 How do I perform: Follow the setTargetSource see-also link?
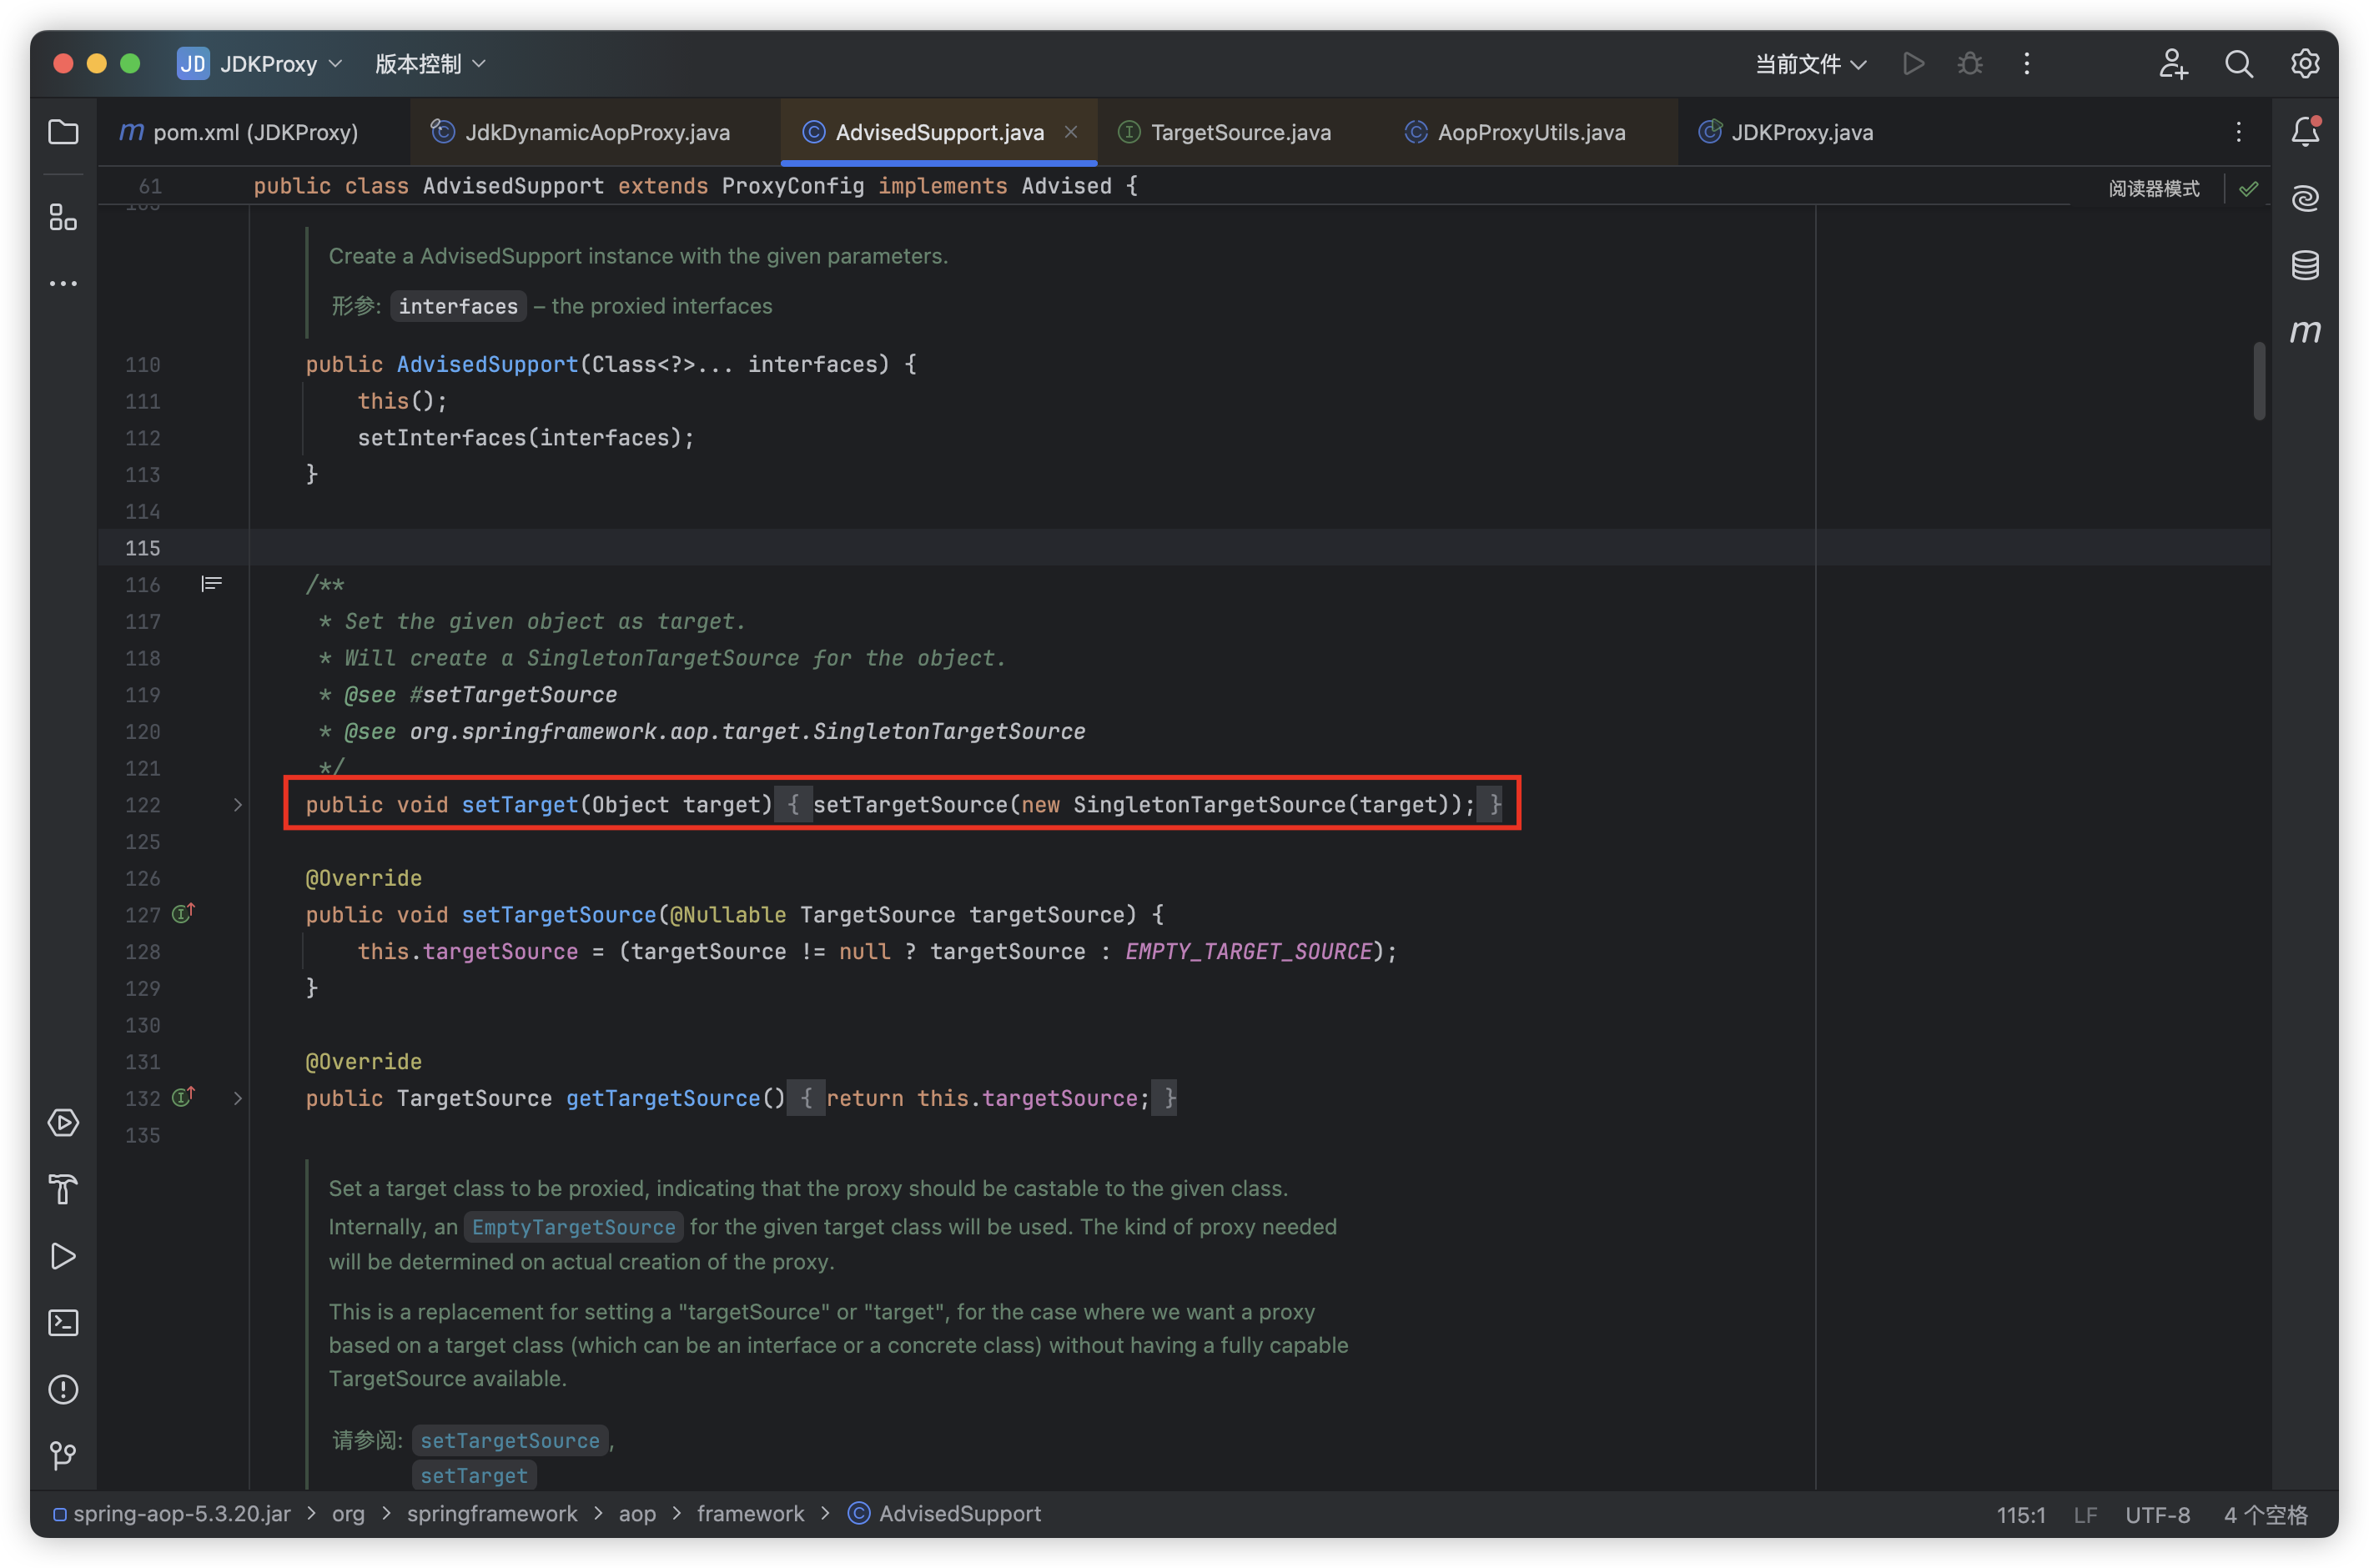point(510,1440)
